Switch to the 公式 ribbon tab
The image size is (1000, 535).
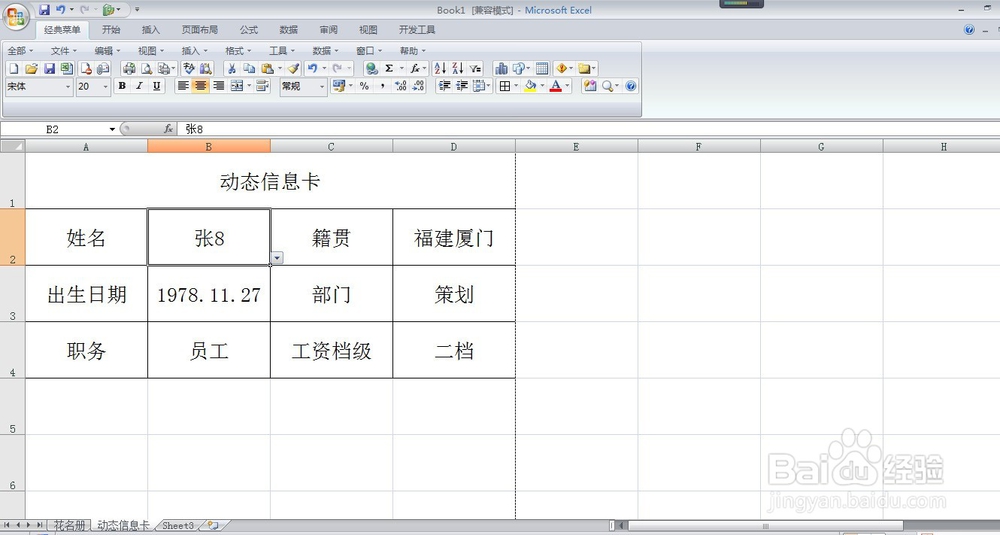click(x=249, y=30)
